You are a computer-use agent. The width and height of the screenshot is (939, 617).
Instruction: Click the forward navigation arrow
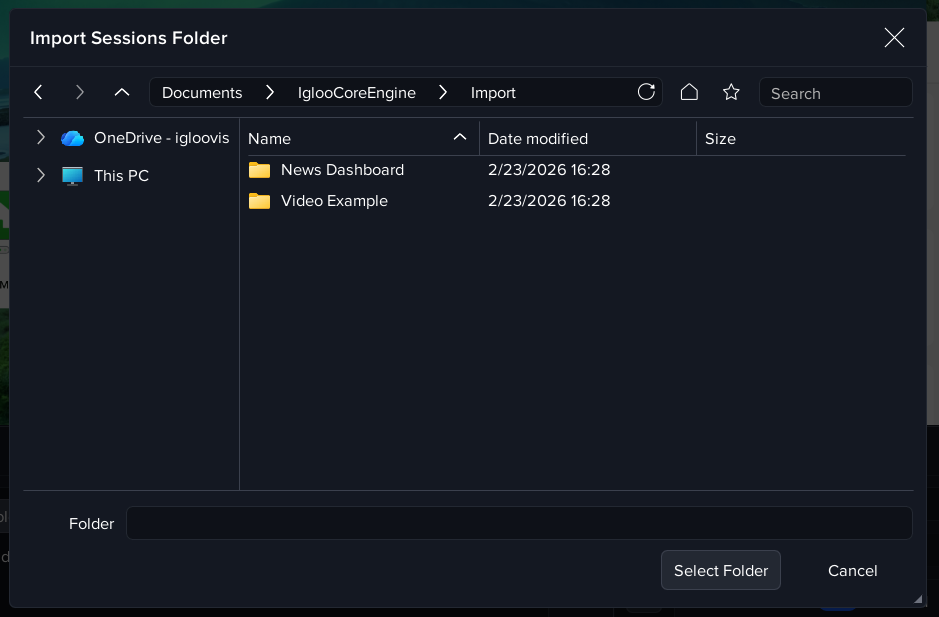click(80, 92)
